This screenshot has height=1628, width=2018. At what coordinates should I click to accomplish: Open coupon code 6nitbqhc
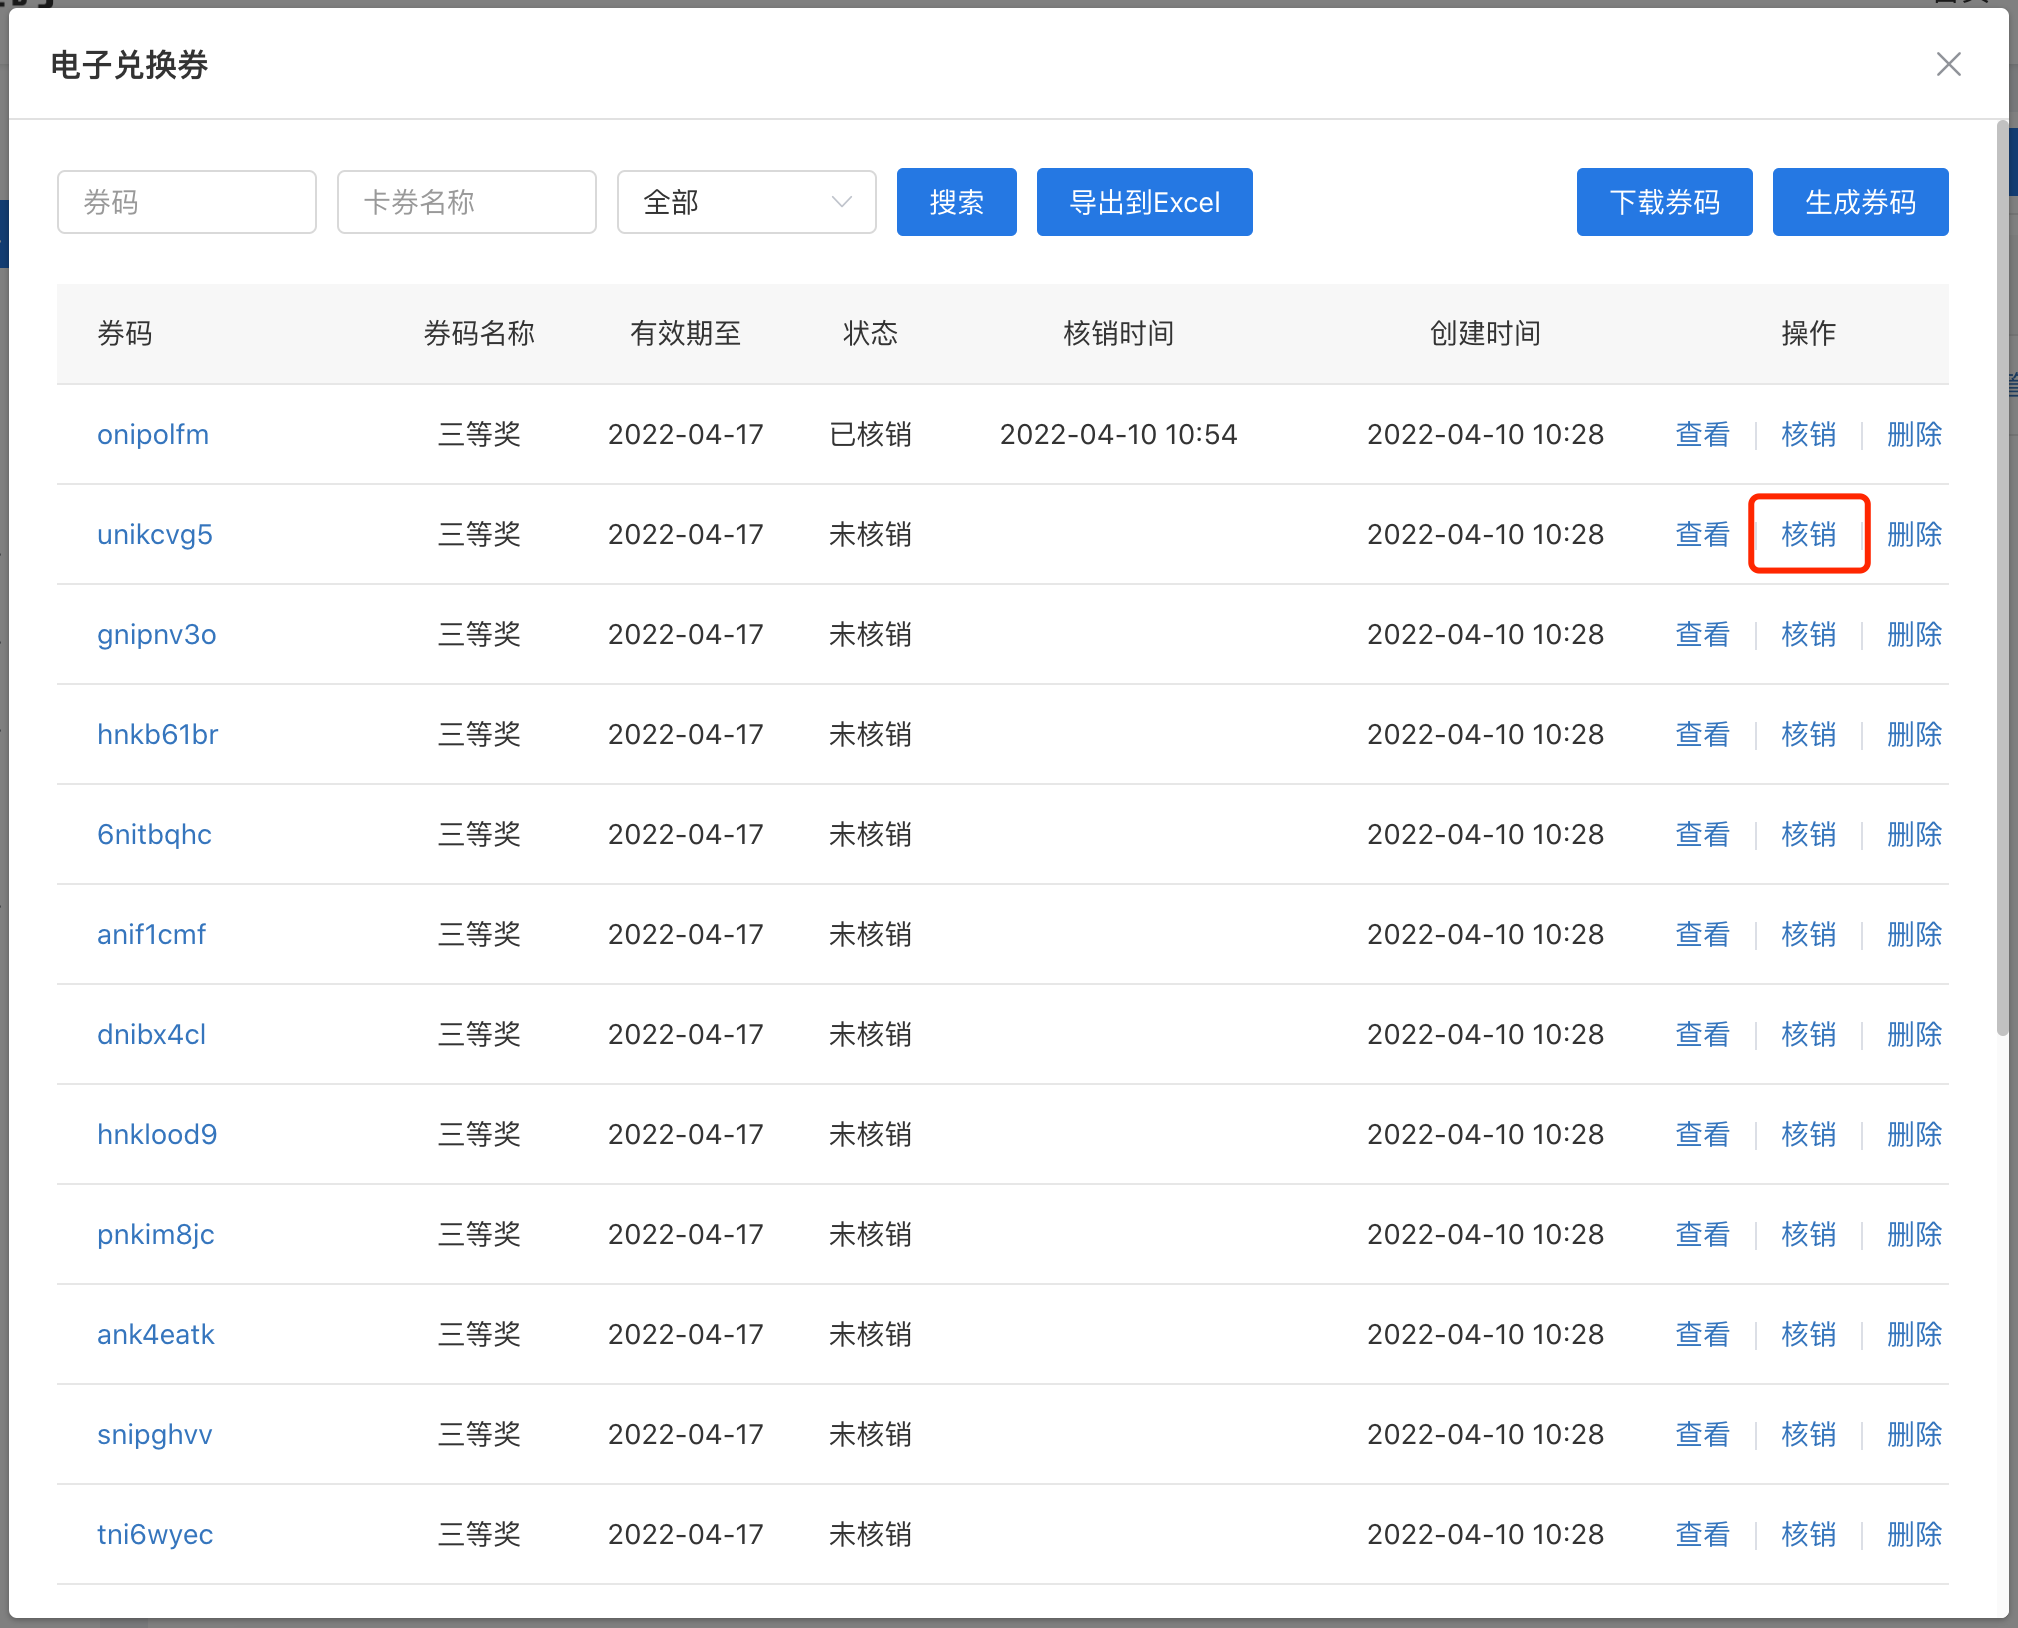point(155,834)
